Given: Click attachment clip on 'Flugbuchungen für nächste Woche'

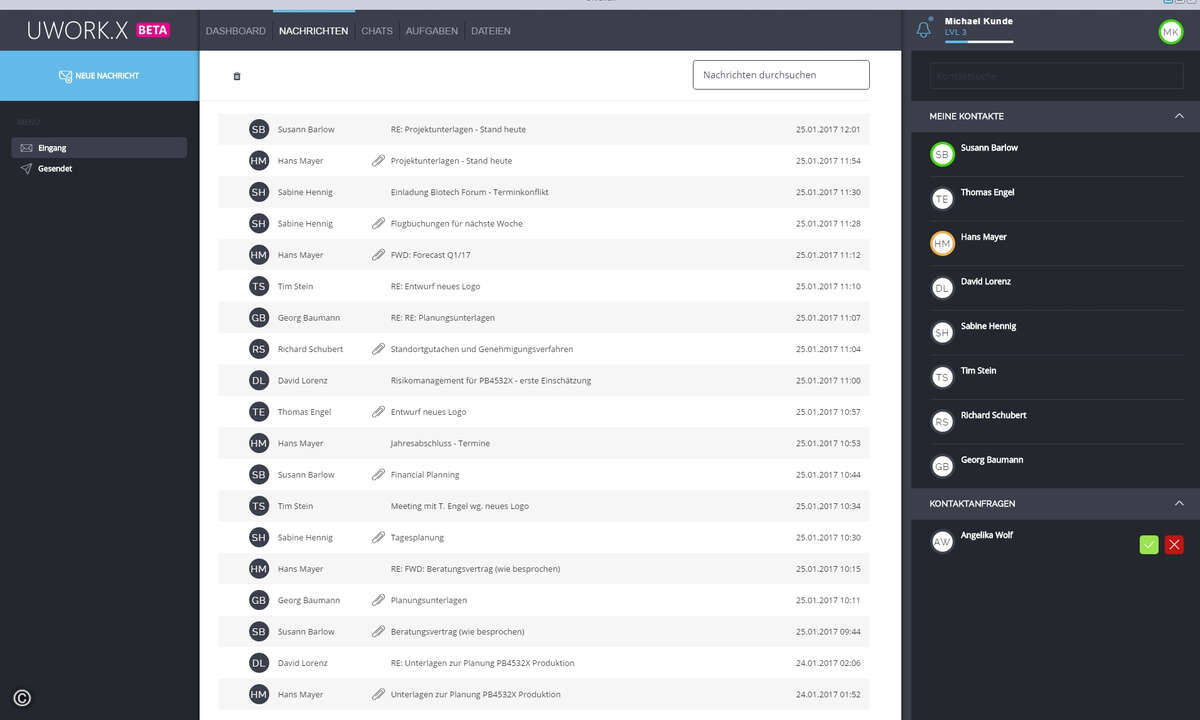Looking at the screenshot, I should [x=378, y=223].
